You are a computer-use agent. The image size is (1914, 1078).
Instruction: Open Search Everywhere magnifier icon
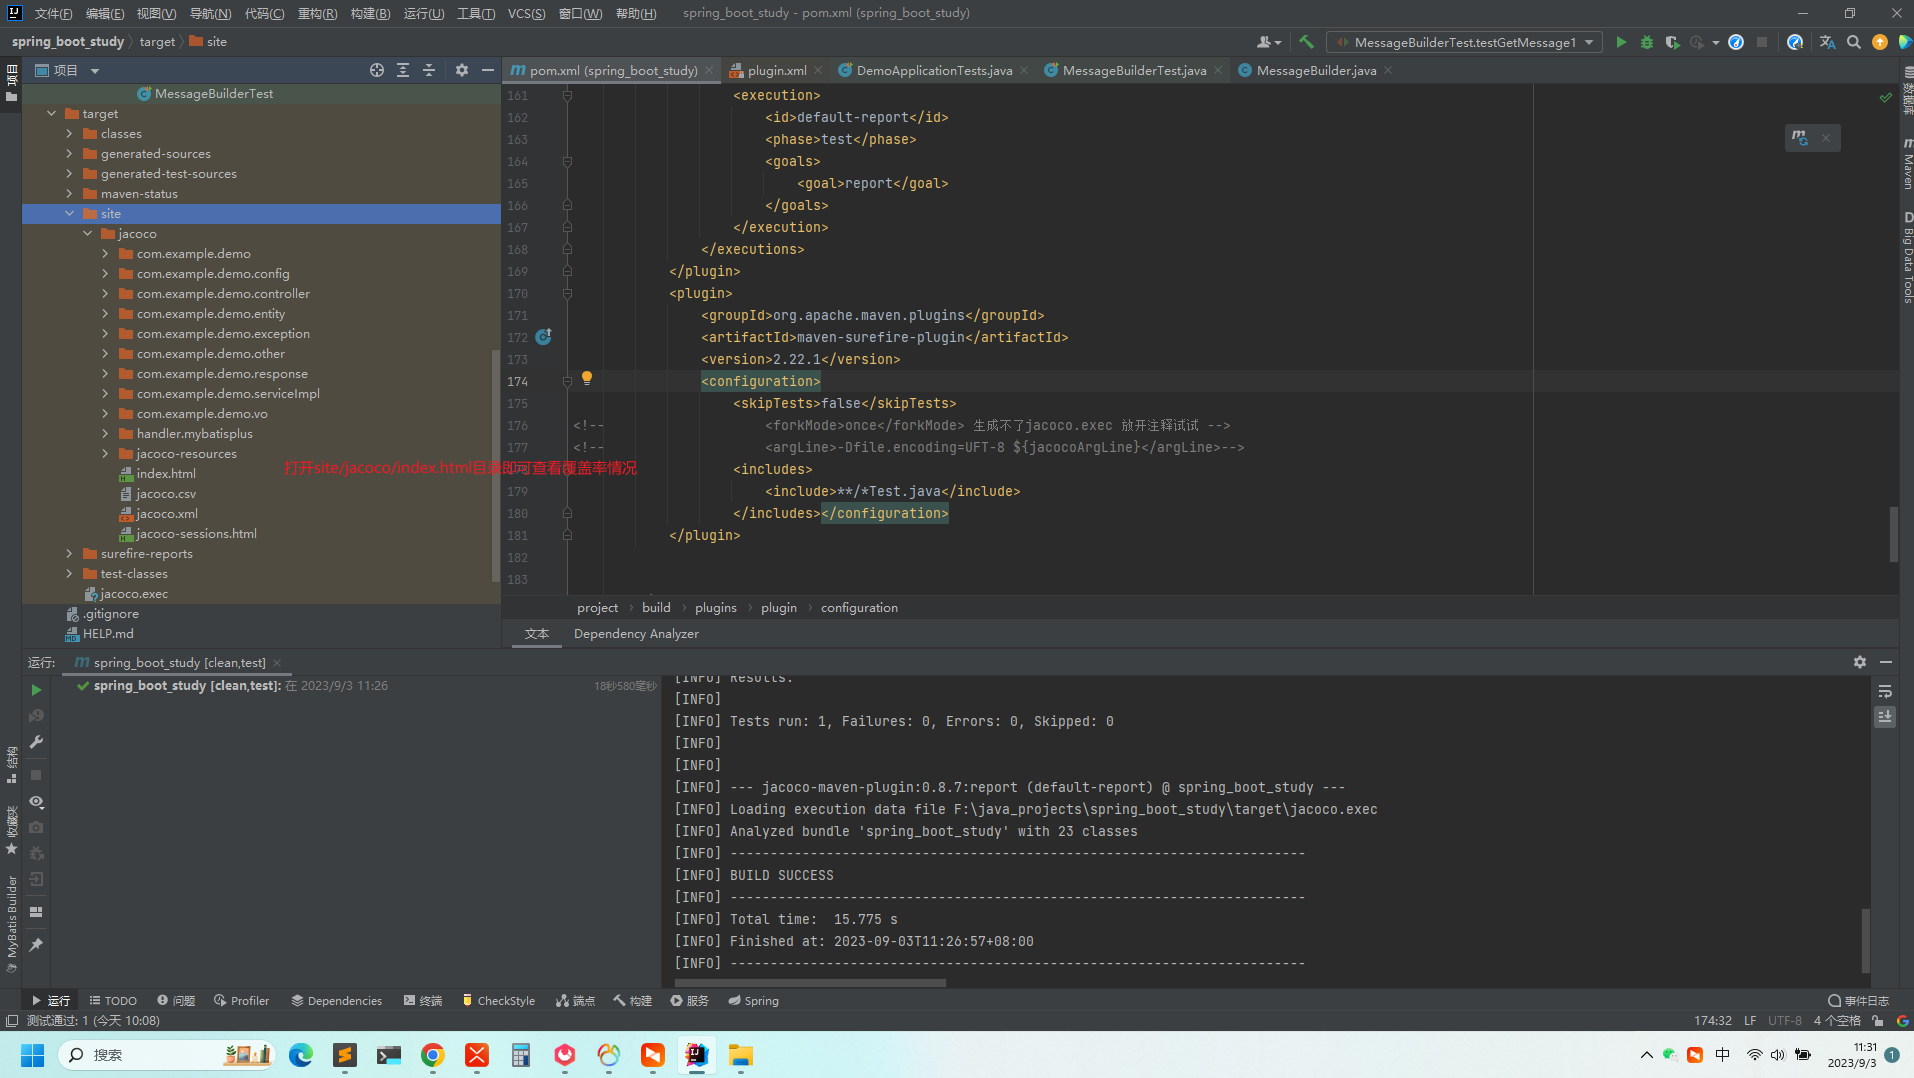coord(1854,42)
